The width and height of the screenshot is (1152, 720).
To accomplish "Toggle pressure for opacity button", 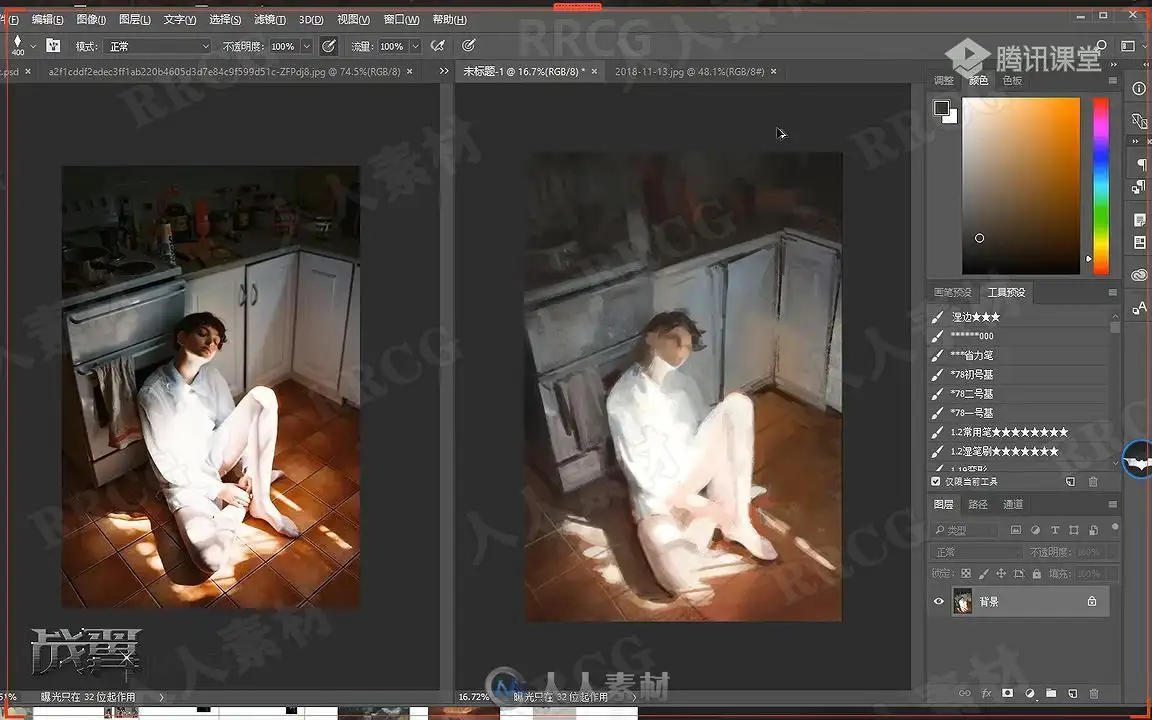I will click(x=329, y=46).
